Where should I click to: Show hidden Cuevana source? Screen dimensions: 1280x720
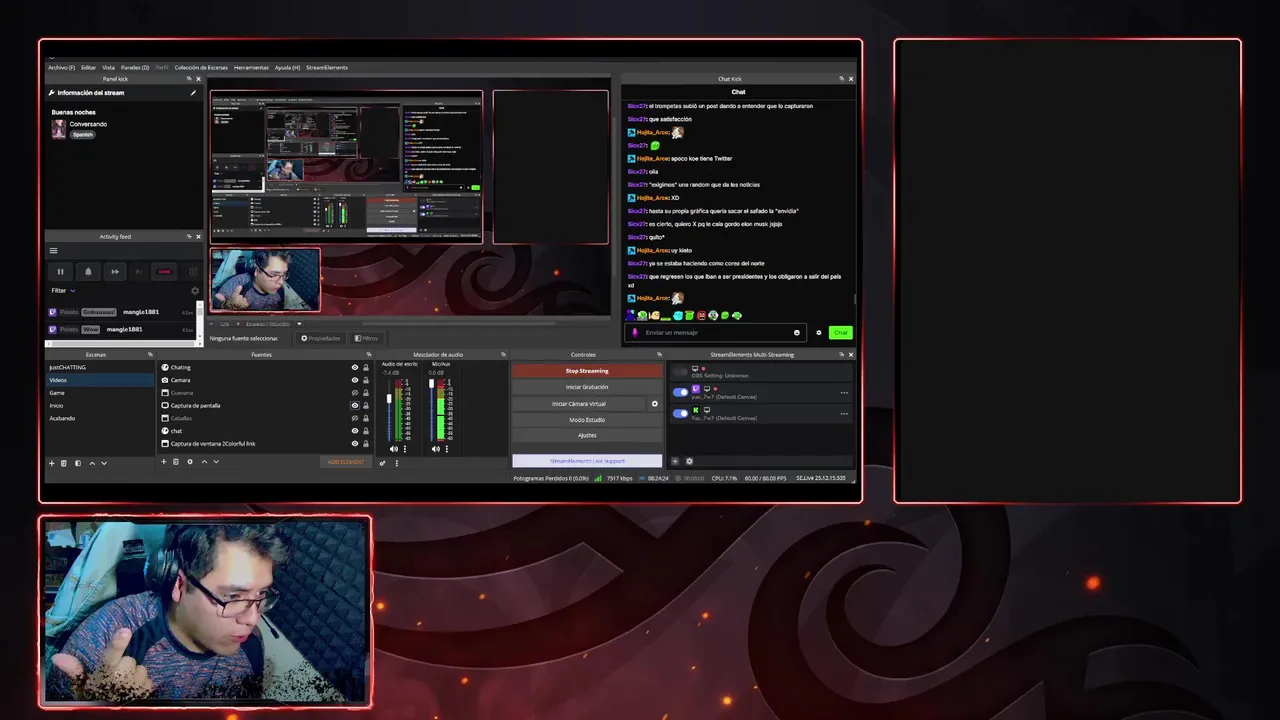[x=355, y=393]
